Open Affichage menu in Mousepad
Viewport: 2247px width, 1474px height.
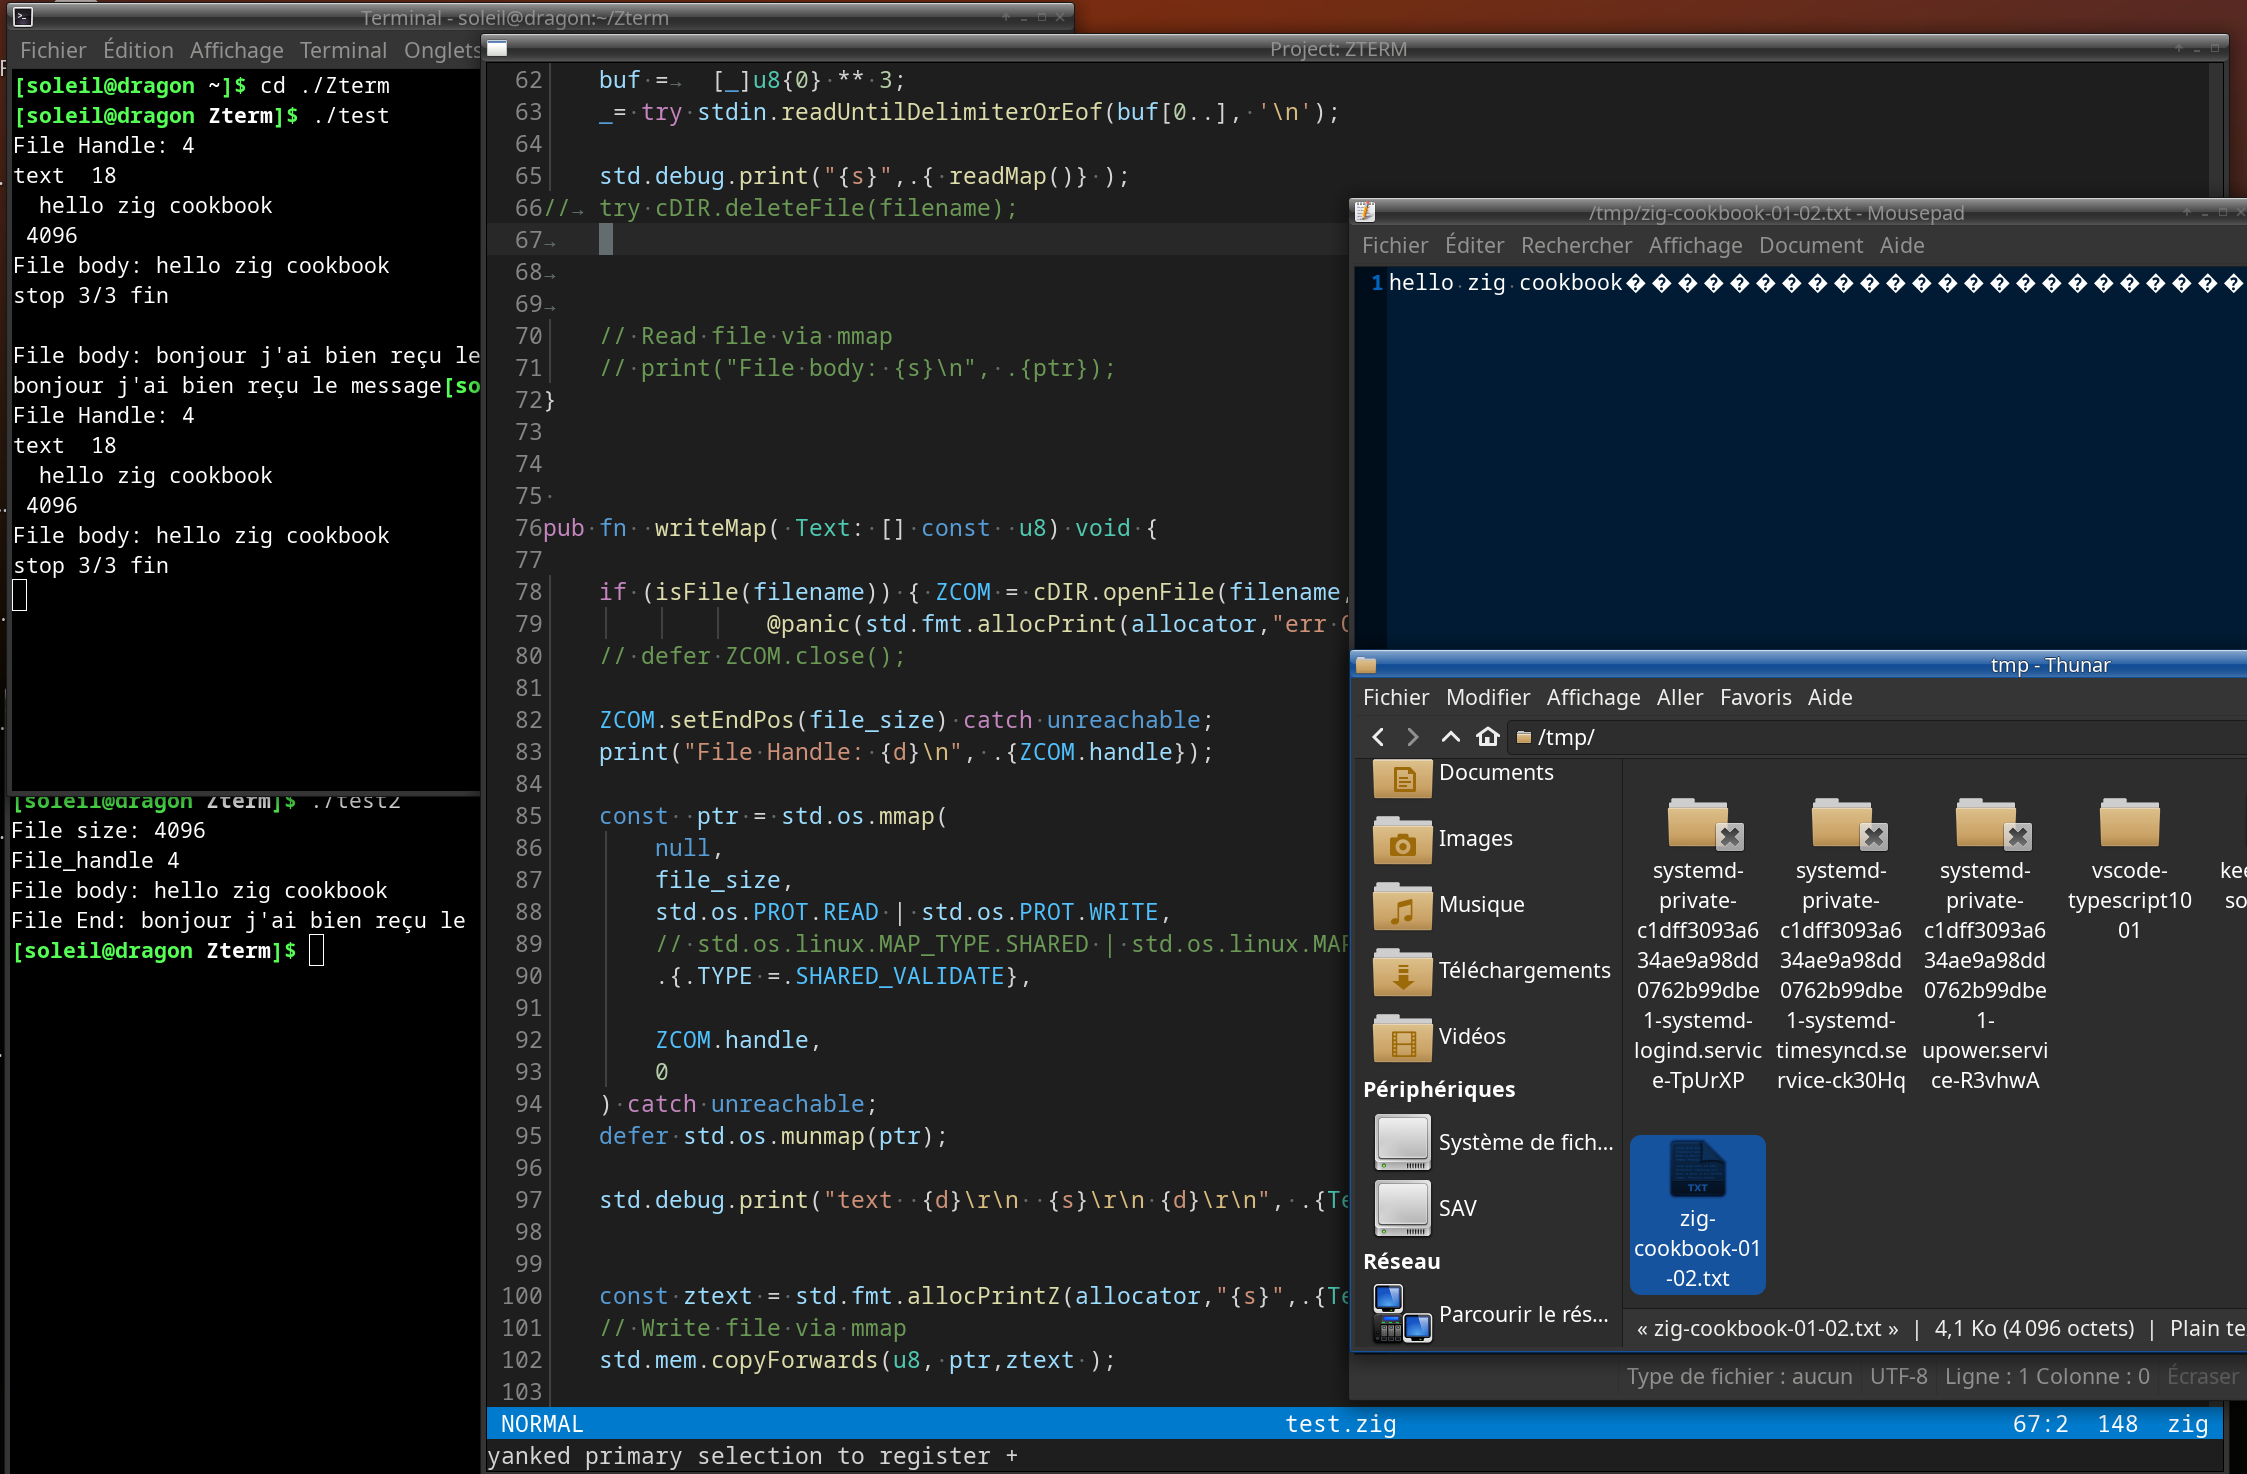pos(1695,245)
